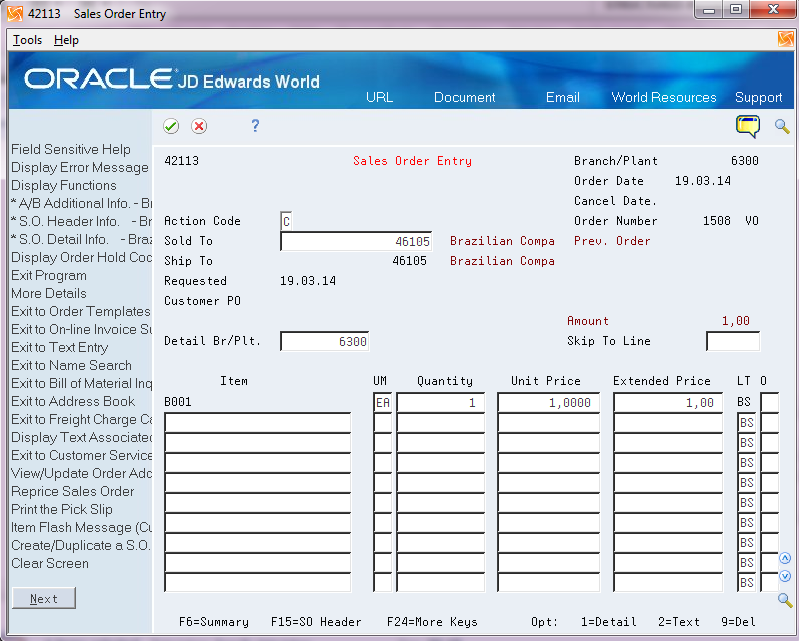Image resolution: width=799 pixels, height=641 pixels.
Task: Click the UM field containing EA
Action: point(383,403)
